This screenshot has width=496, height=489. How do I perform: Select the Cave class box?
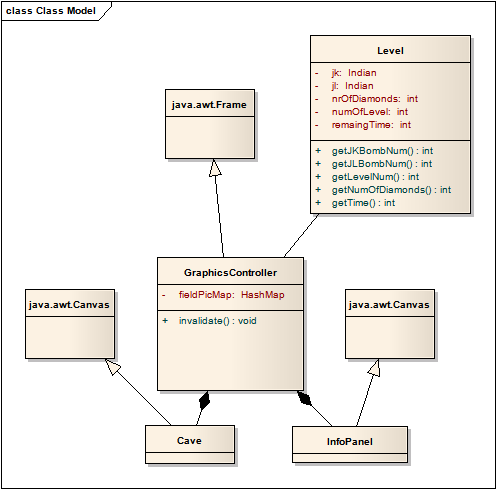click(190, 444)
